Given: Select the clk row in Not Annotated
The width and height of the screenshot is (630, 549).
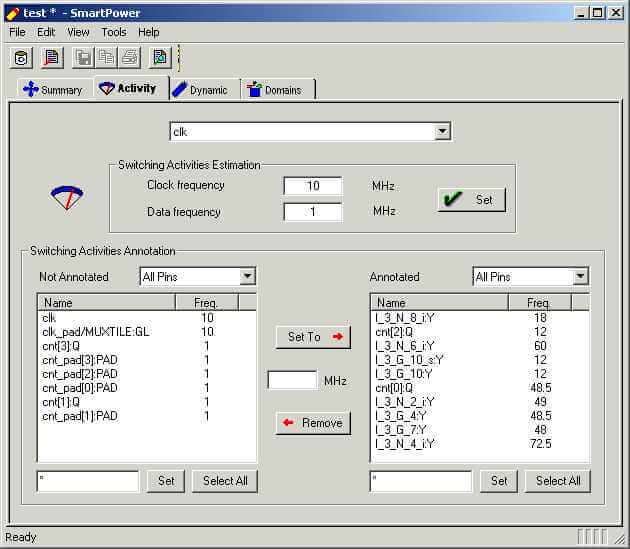Looking at the screenshot, I should (x=147, y=318).
